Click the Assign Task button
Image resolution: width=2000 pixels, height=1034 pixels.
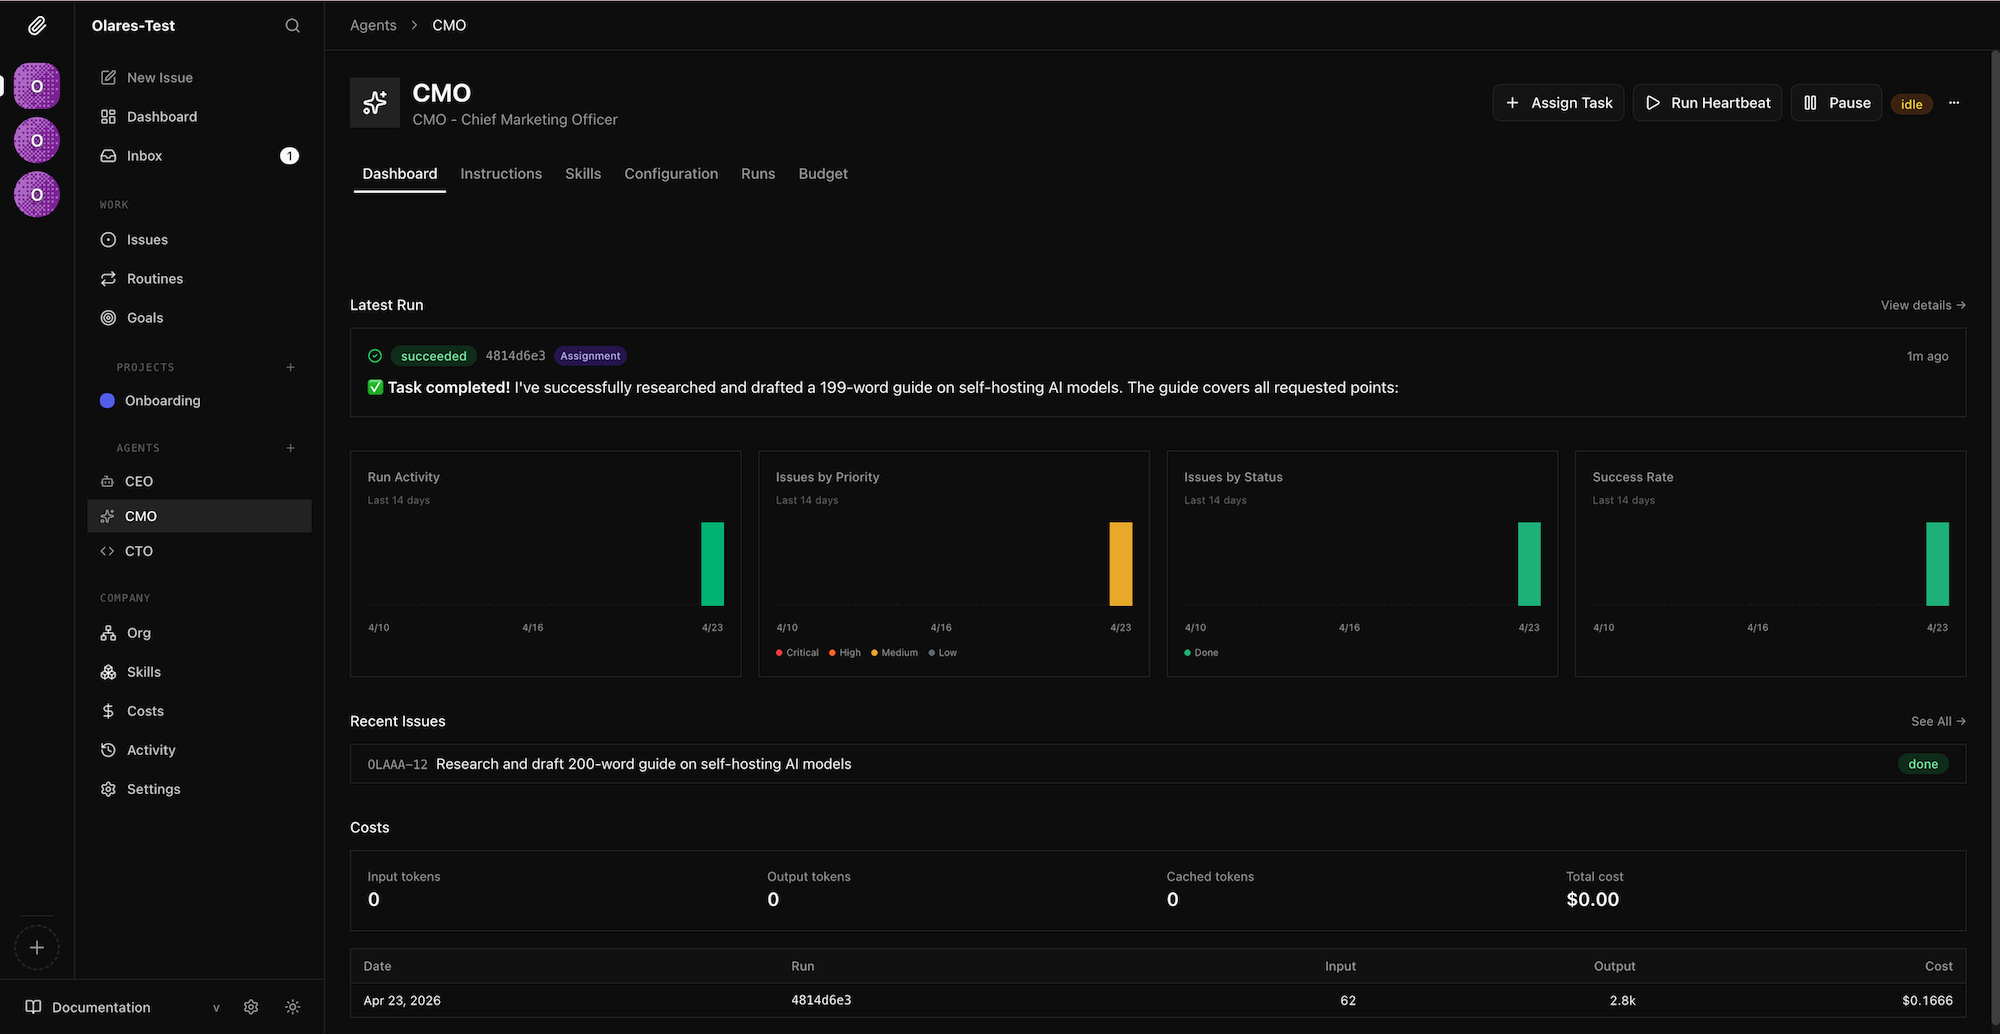(x=1558, y=103)
